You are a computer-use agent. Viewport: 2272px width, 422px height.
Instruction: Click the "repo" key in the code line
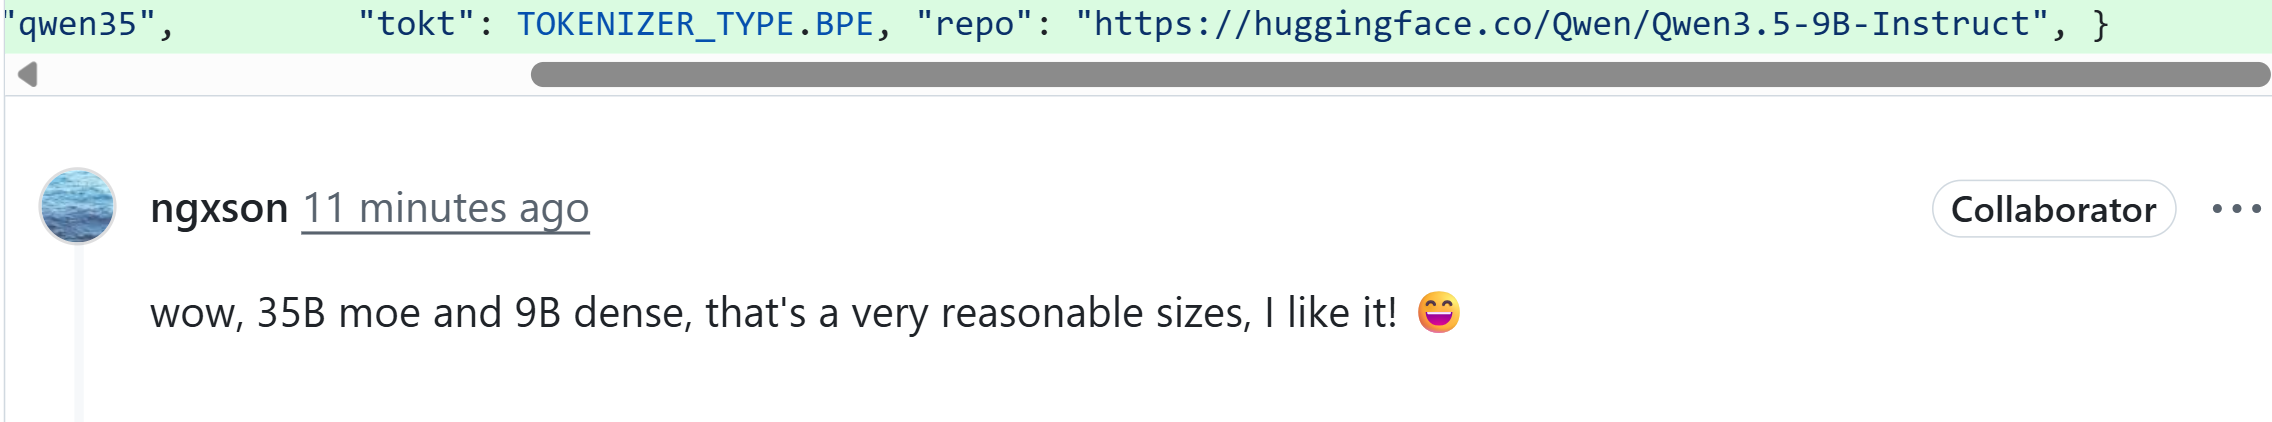tap(974, 24)
